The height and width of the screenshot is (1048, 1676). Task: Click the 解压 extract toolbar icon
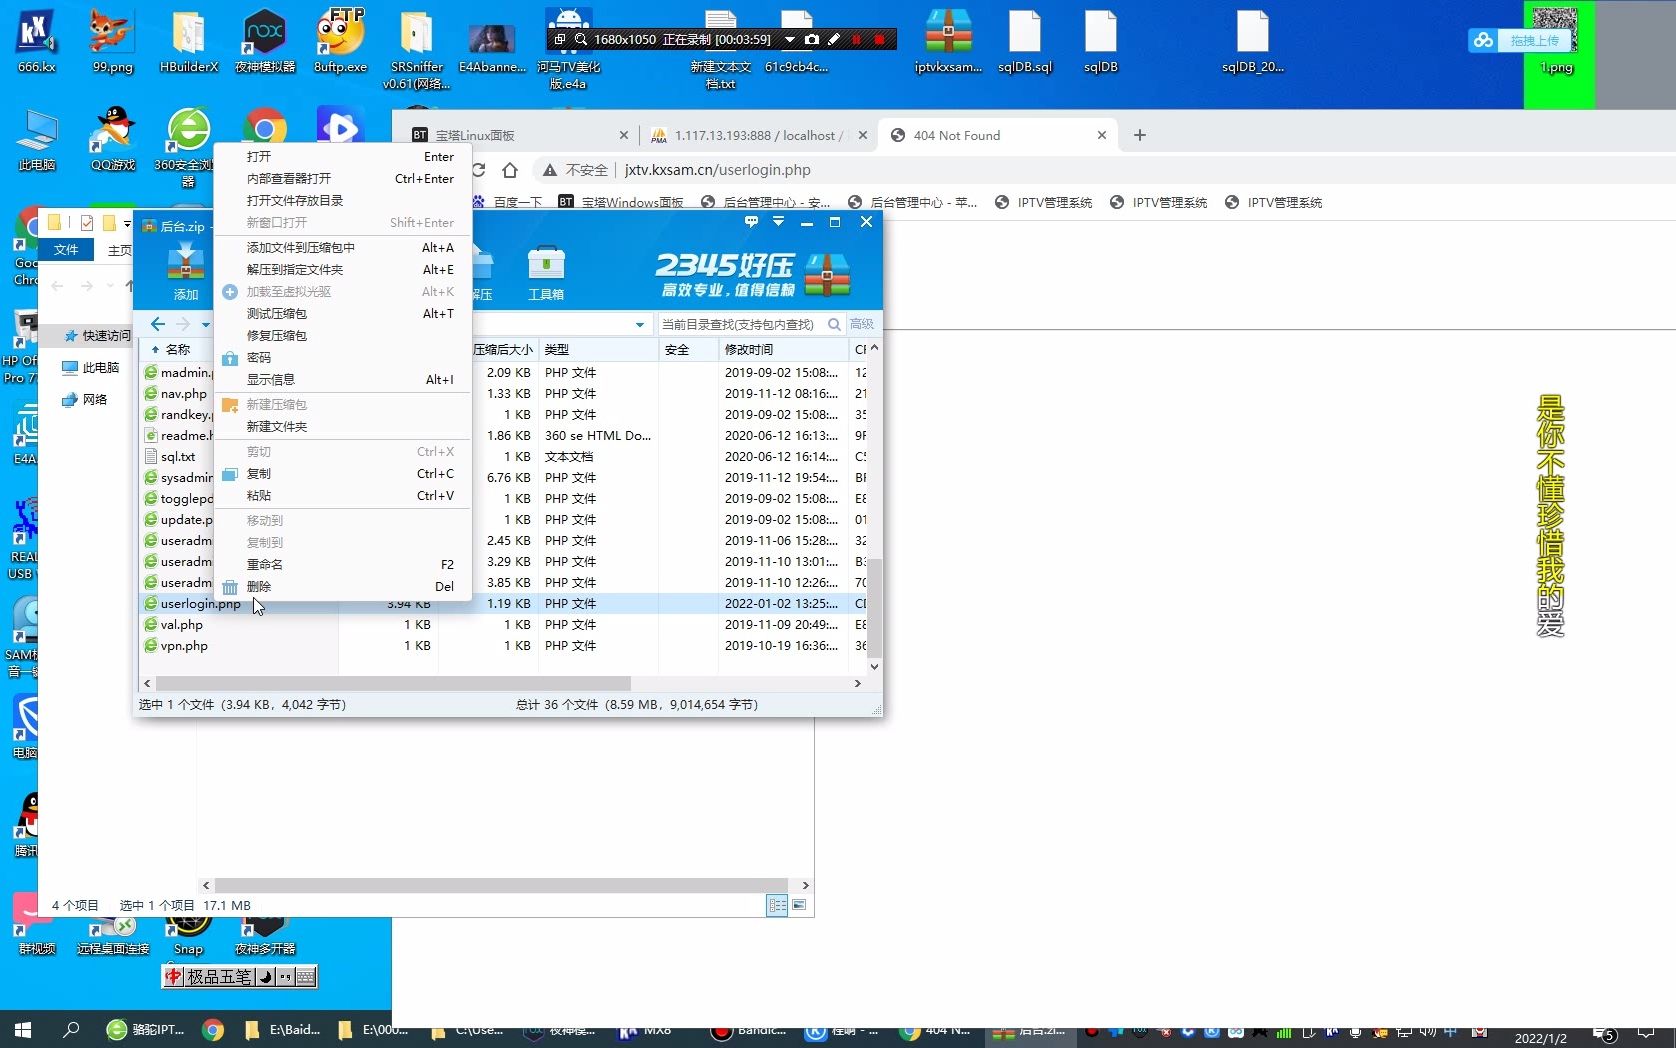pos(483,265)
